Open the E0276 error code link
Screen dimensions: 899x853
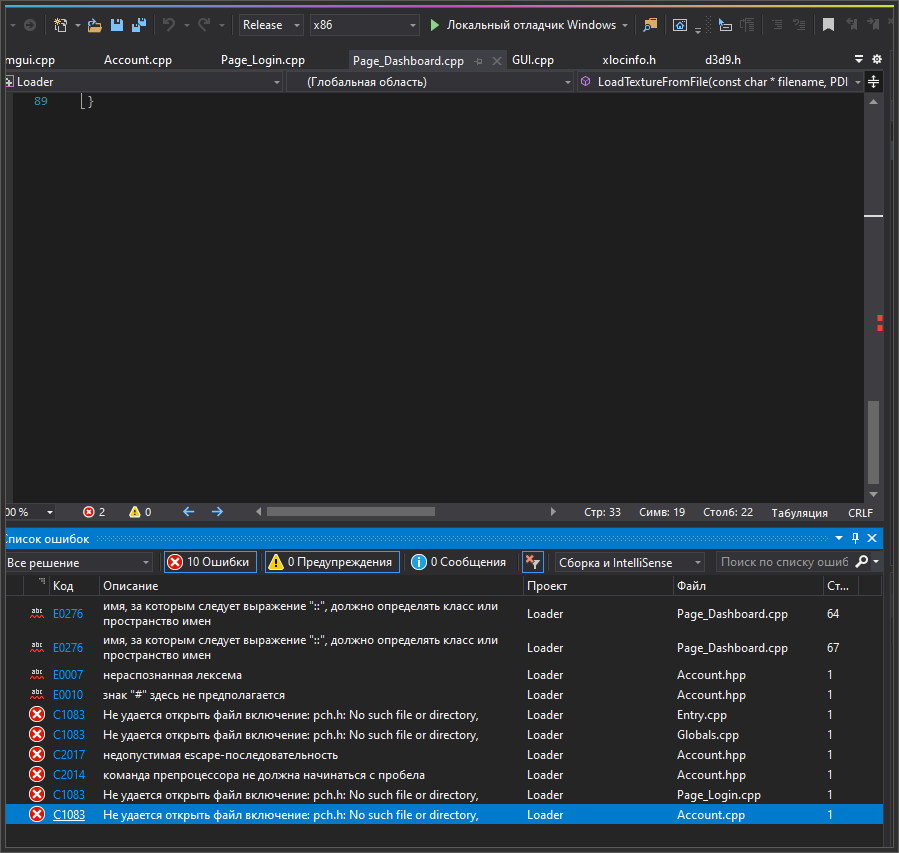68,614
